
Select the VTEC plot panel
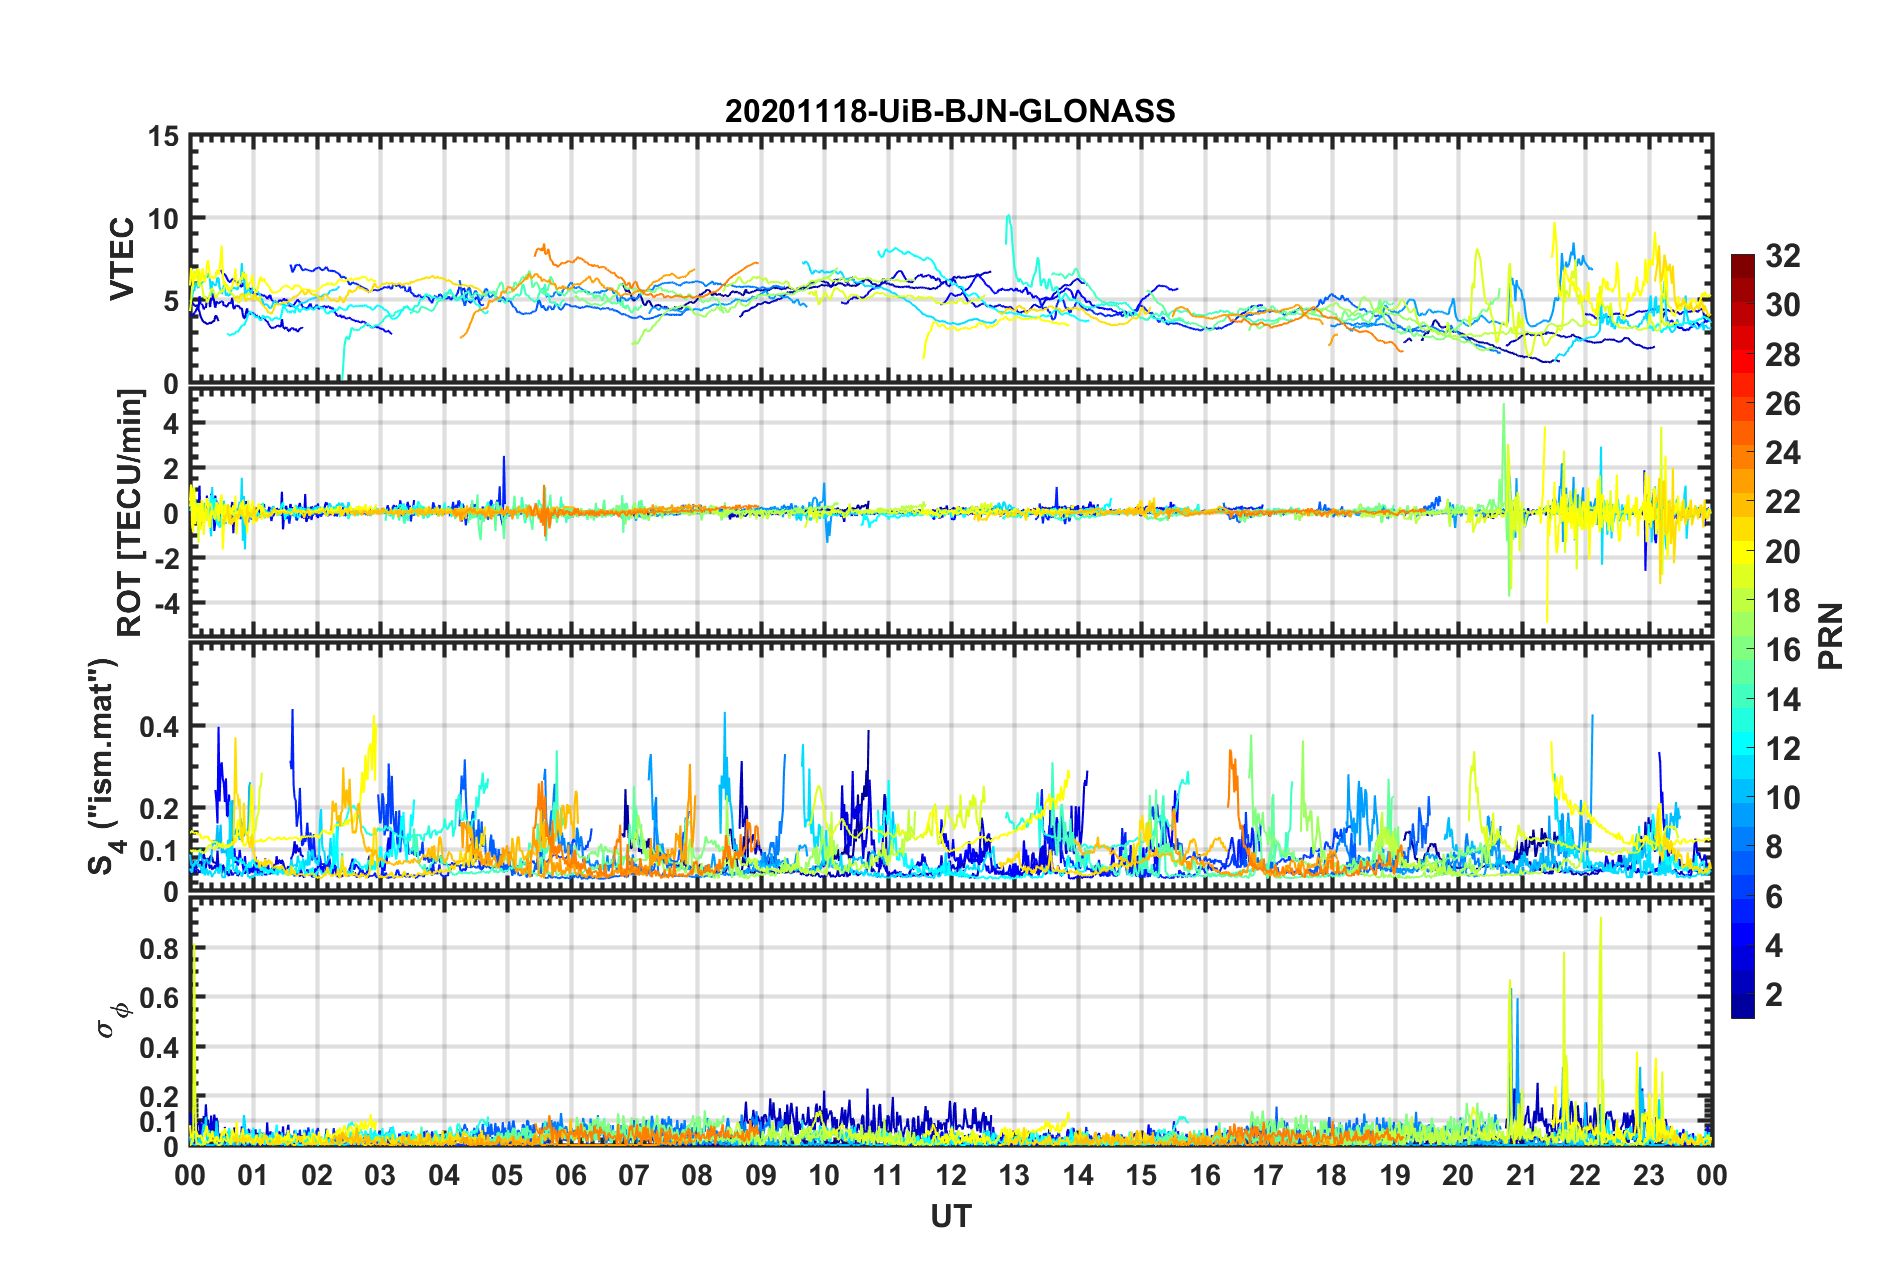click(x=951, y=258)
